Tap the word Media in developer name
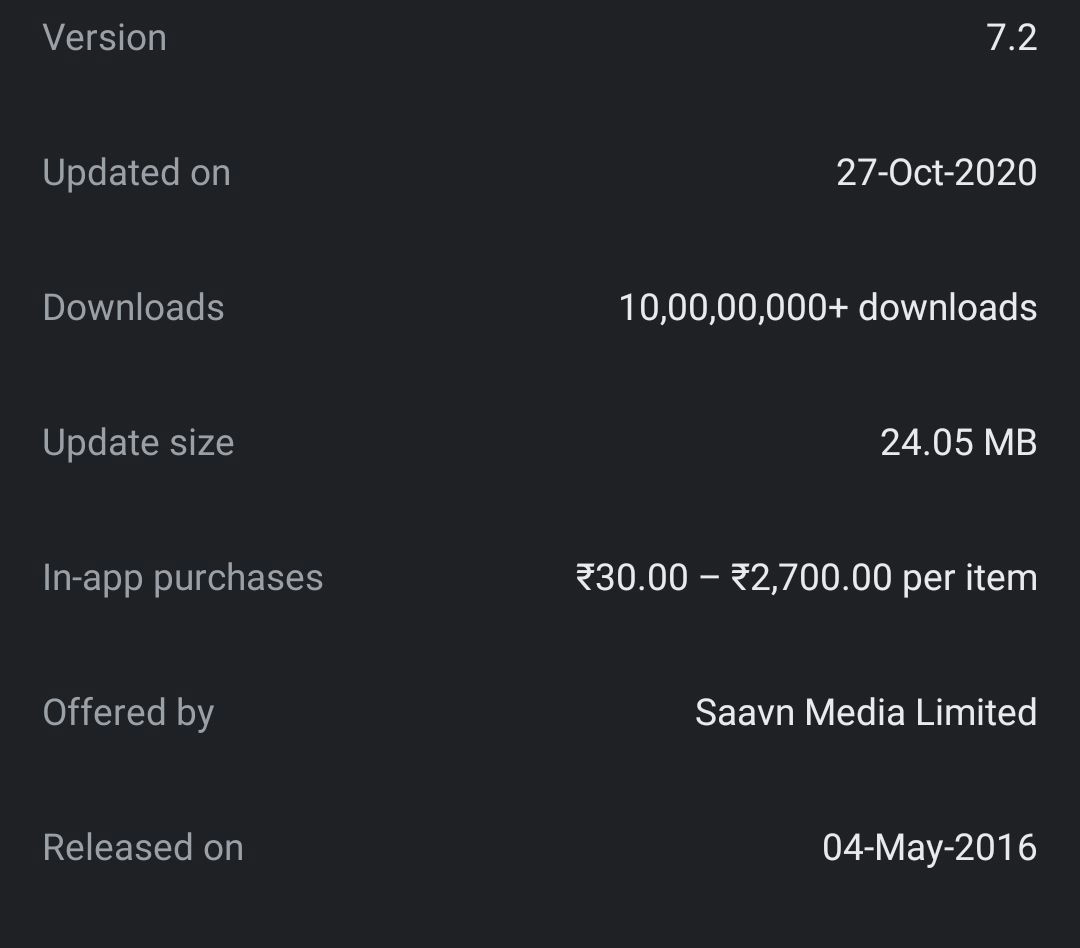1080x948 pixels. pyautogui.click(x=854, y=713)
